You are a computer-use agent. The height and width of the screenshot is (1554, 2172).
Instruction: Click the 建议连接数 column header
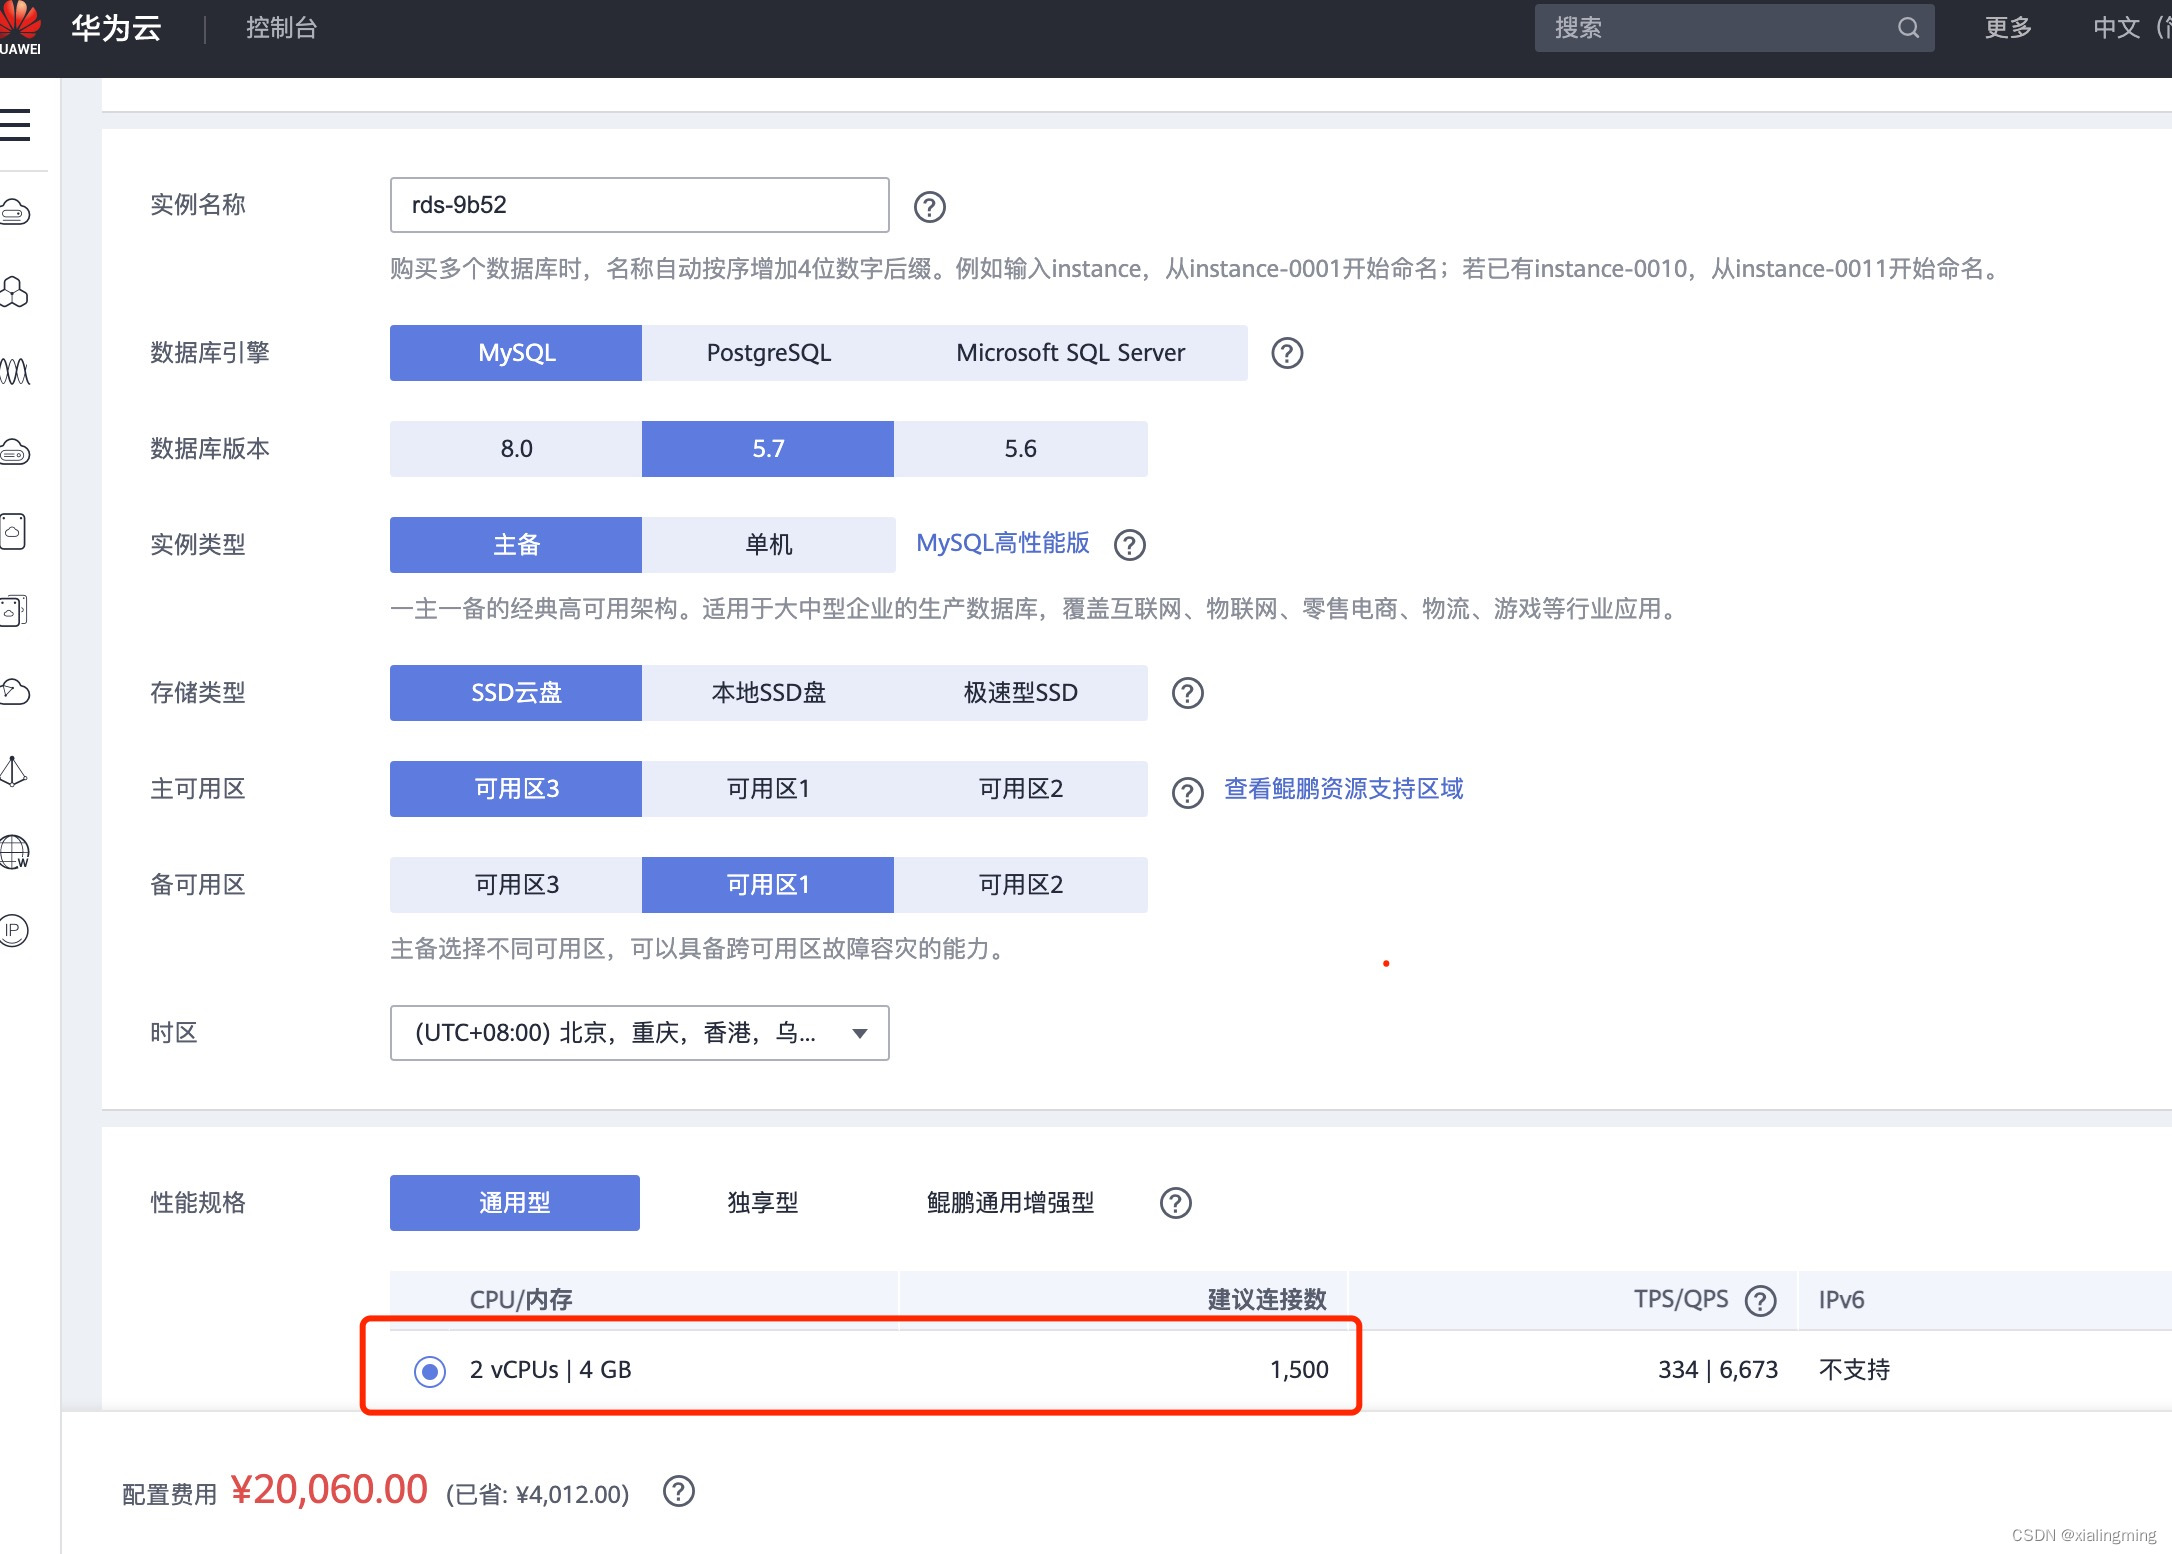1267,1300
